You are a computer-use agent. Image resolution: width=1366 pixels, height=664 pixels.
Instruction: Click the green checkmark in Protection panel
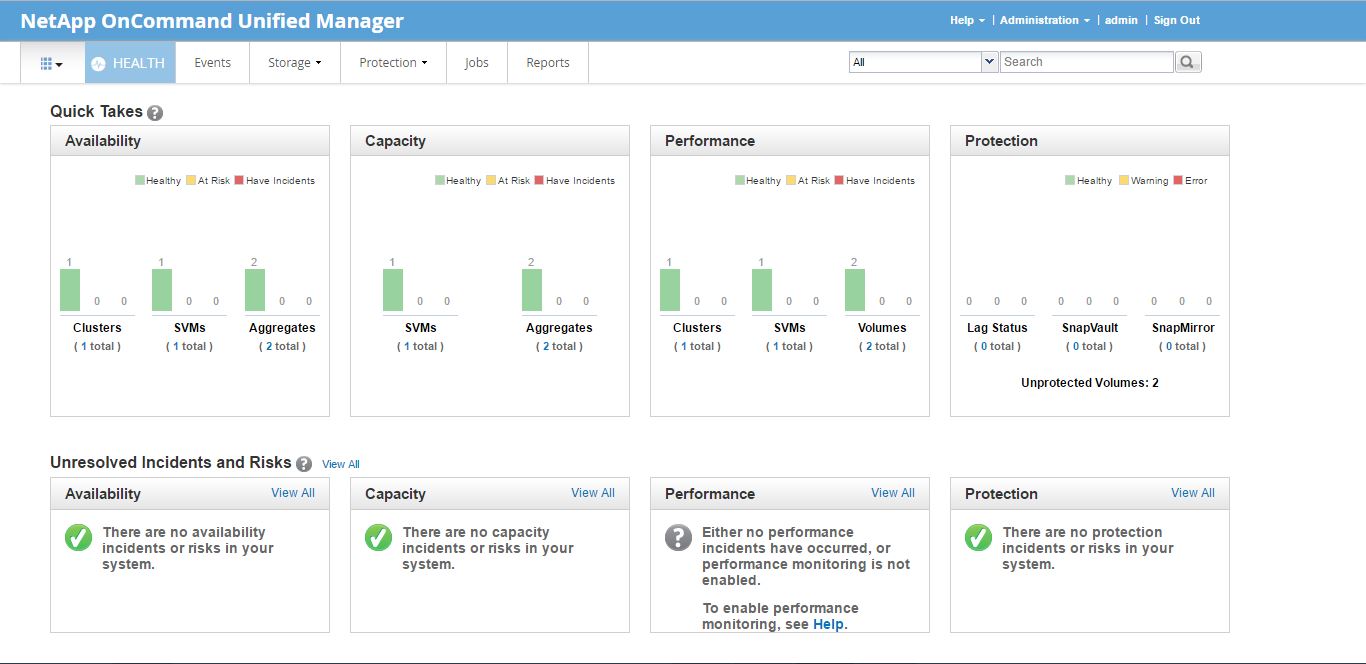pos(977,538)
